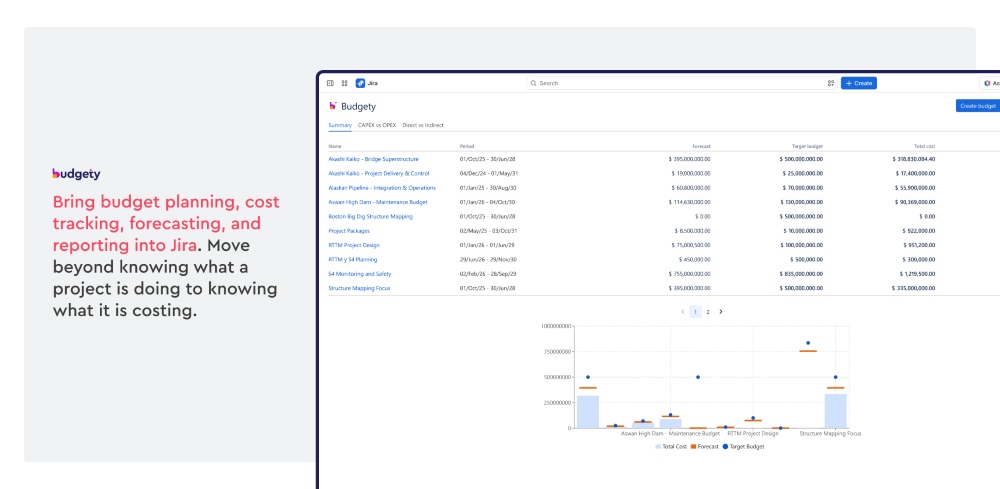Screen dimensions: 1000x489
Task: Click the budgety logo in left panel
Action: tap(77, 174)
